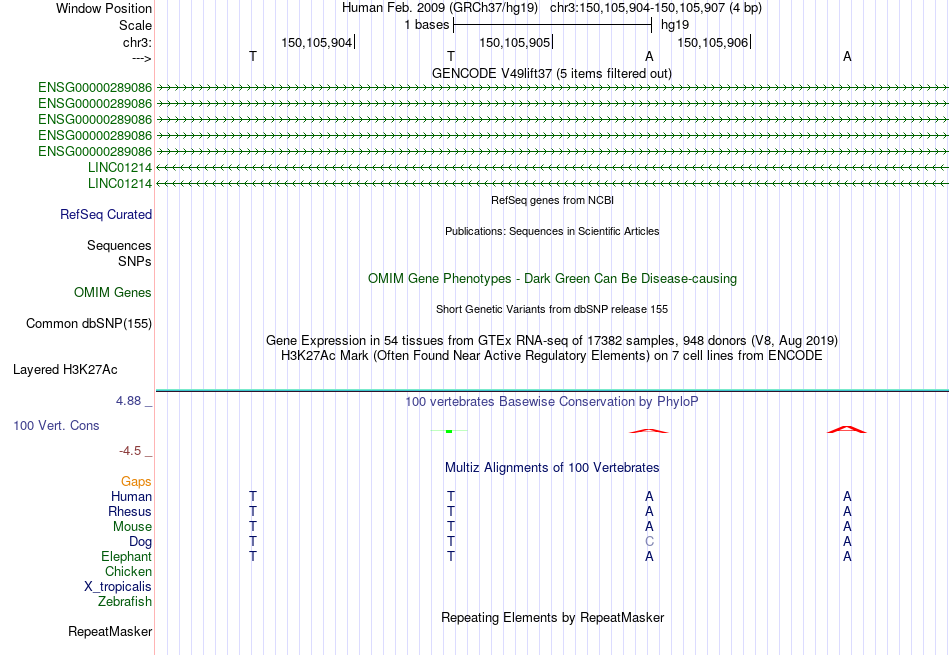
Task: Click the Layered H3K27Ac track label
Action: click(x=65, y=370)
